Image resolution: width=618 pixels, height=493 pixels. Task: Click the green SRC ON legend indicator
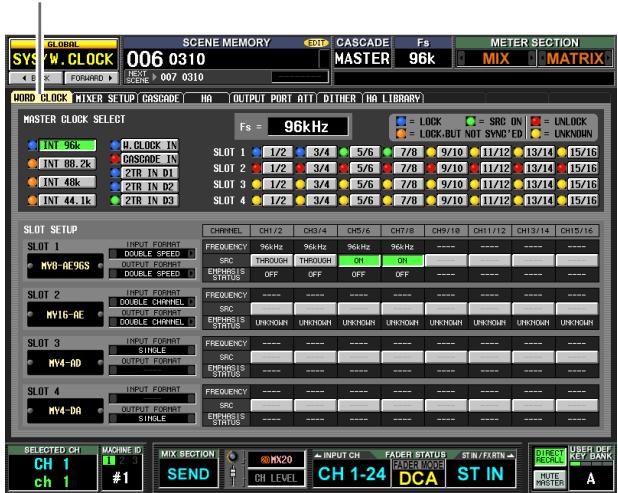point(470,121)
